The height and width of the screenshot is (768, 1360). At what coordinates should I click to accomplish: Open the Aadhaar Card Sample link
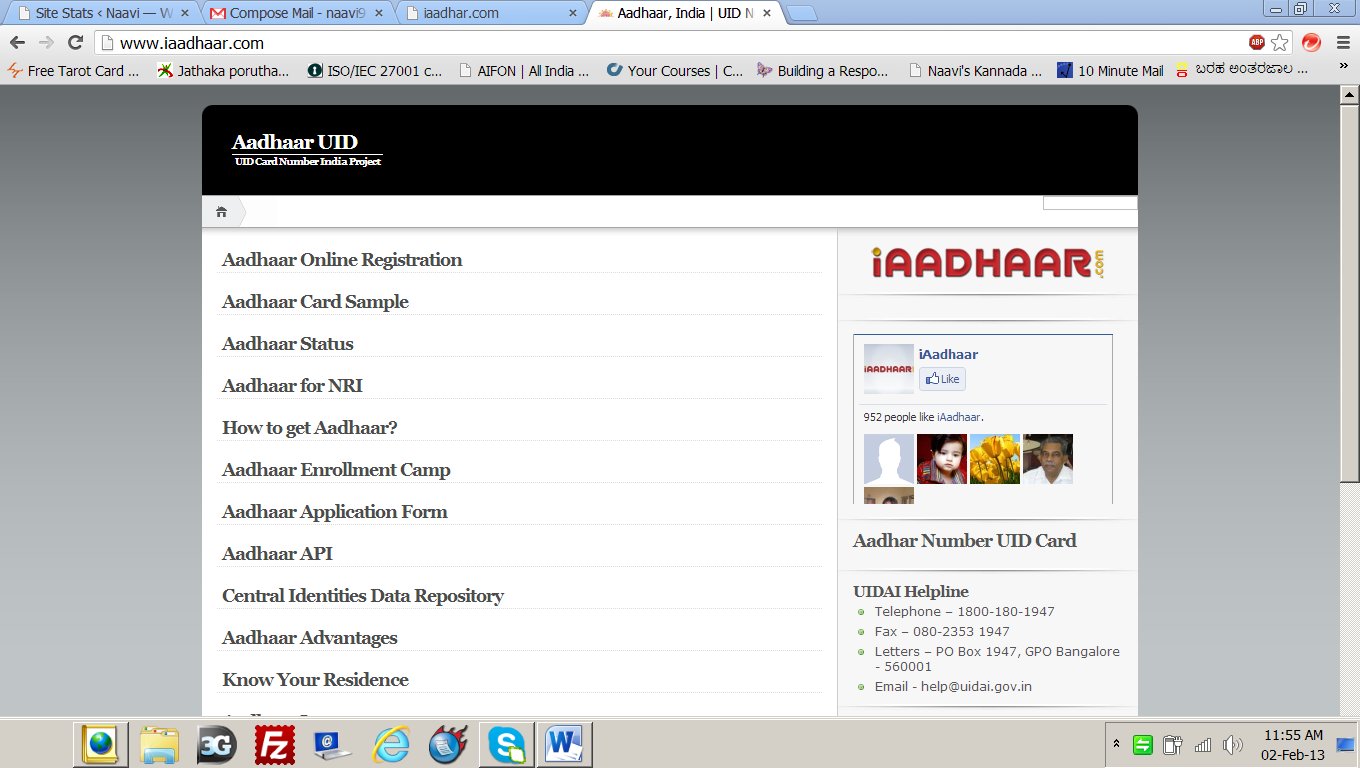pos(315,302)
